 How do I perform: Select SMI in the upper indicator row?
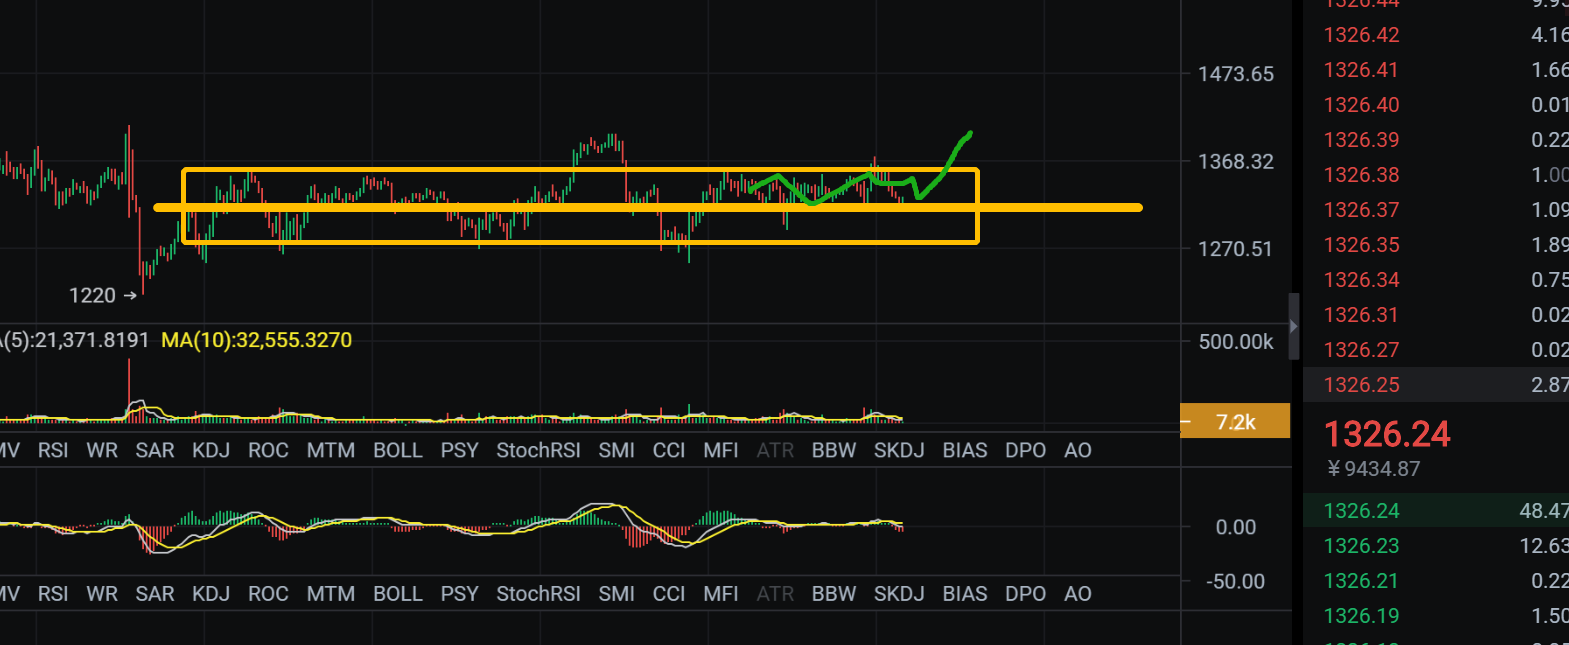617,450
